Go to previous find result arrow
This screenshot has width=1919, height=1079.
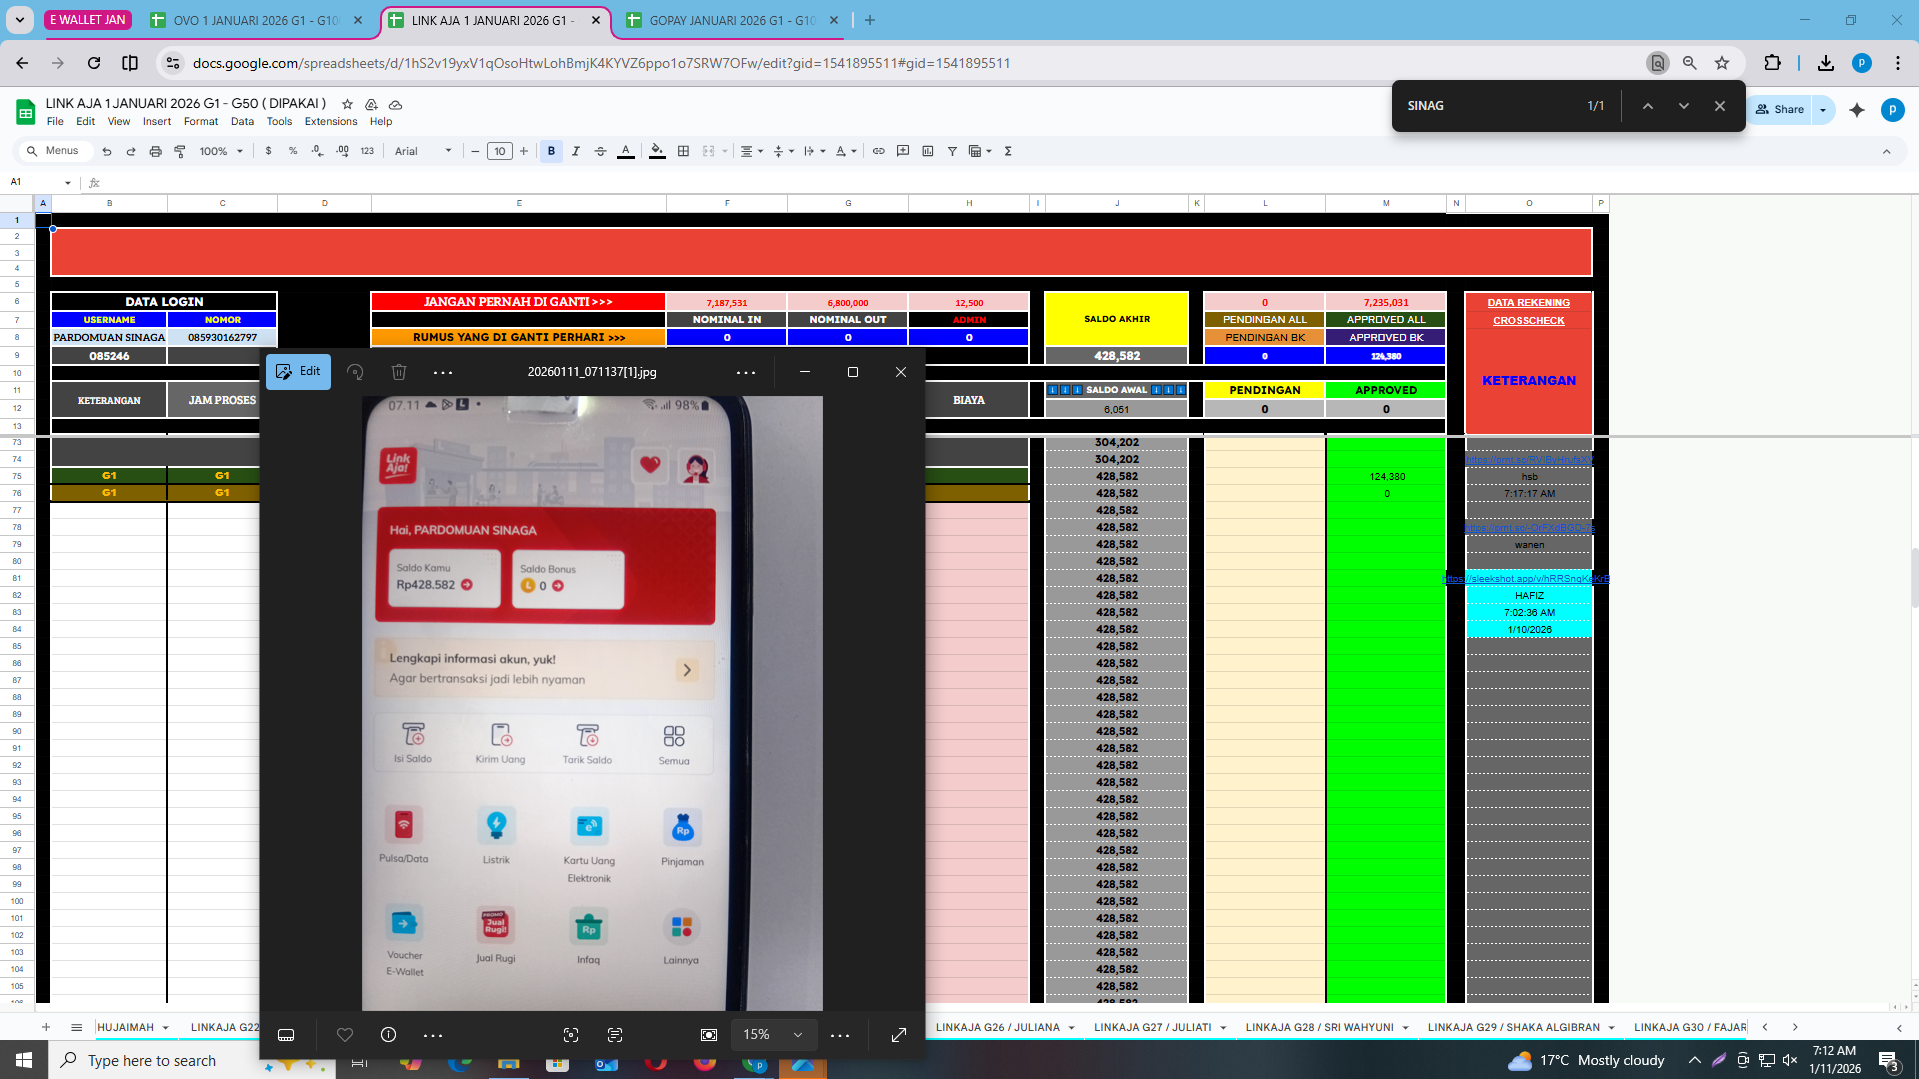point(1648,106)
